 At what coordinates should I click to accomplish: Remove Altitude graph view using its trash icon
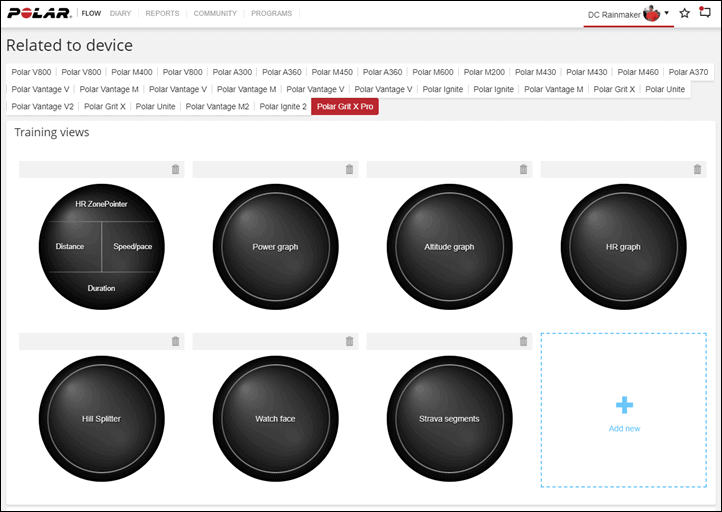point(524,169)
